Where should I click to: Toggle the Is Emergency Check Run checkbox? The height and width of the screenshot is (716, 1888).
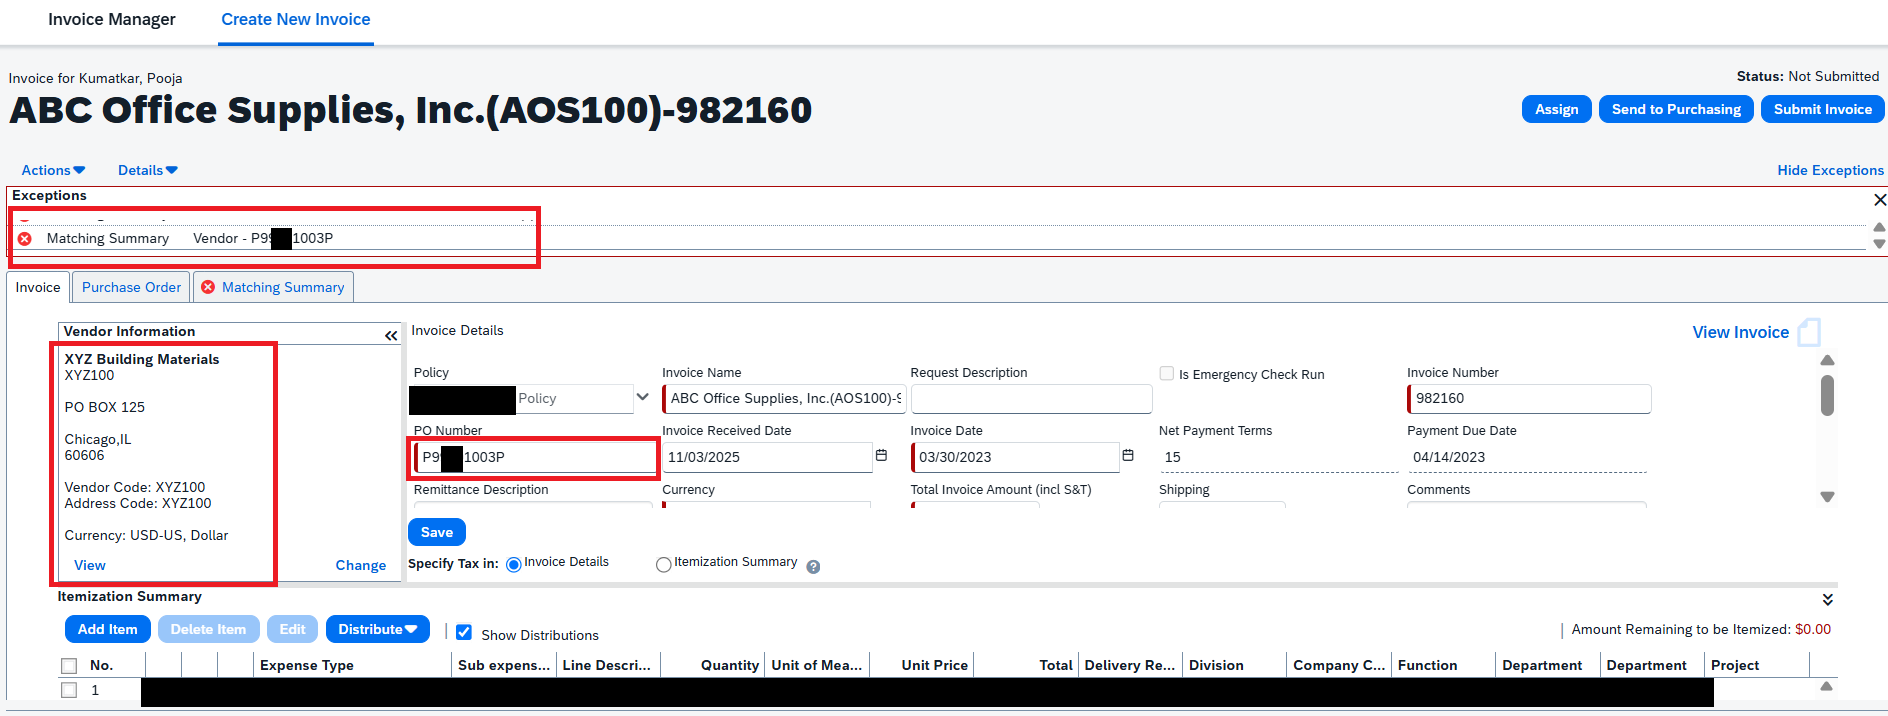pos(1166,373)
